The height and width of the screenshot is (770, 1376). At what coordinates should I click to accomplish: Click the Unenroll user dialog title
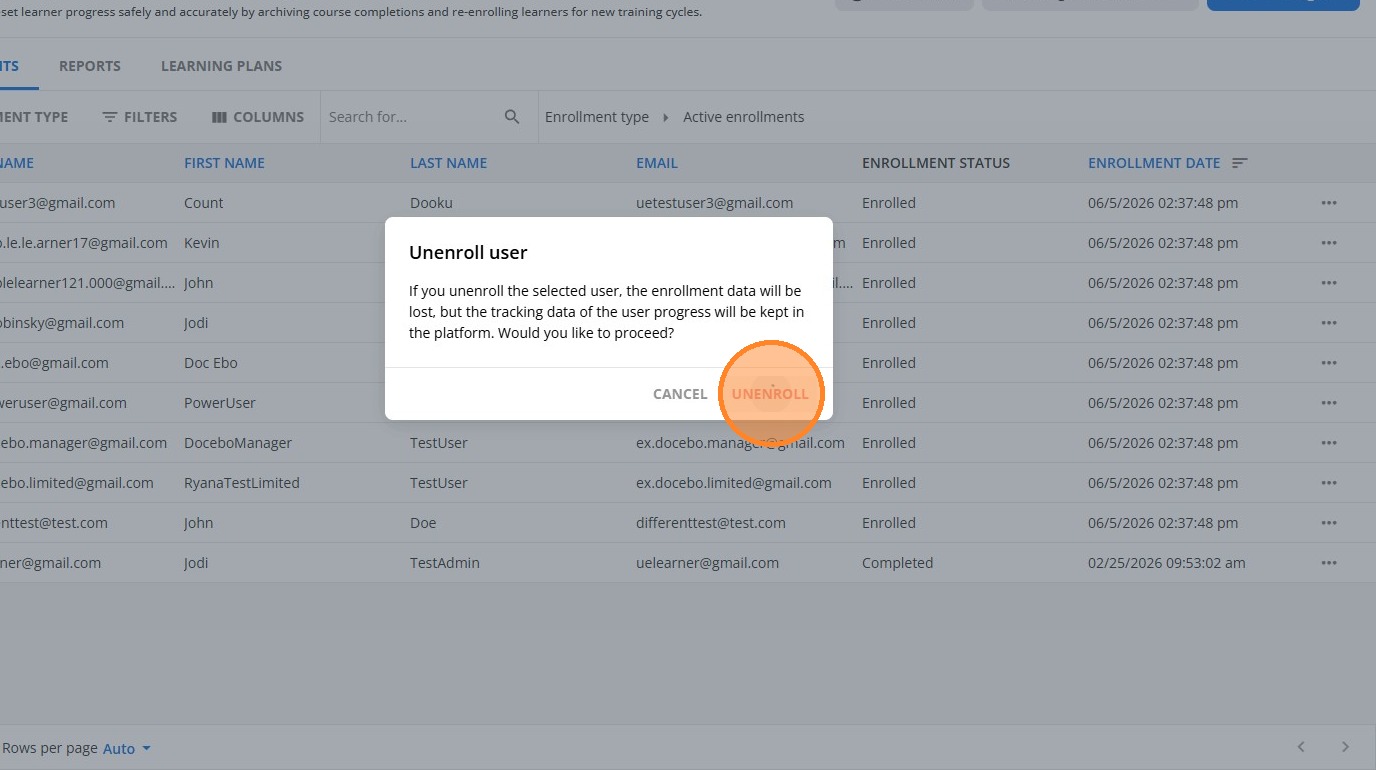click(468, 253)
